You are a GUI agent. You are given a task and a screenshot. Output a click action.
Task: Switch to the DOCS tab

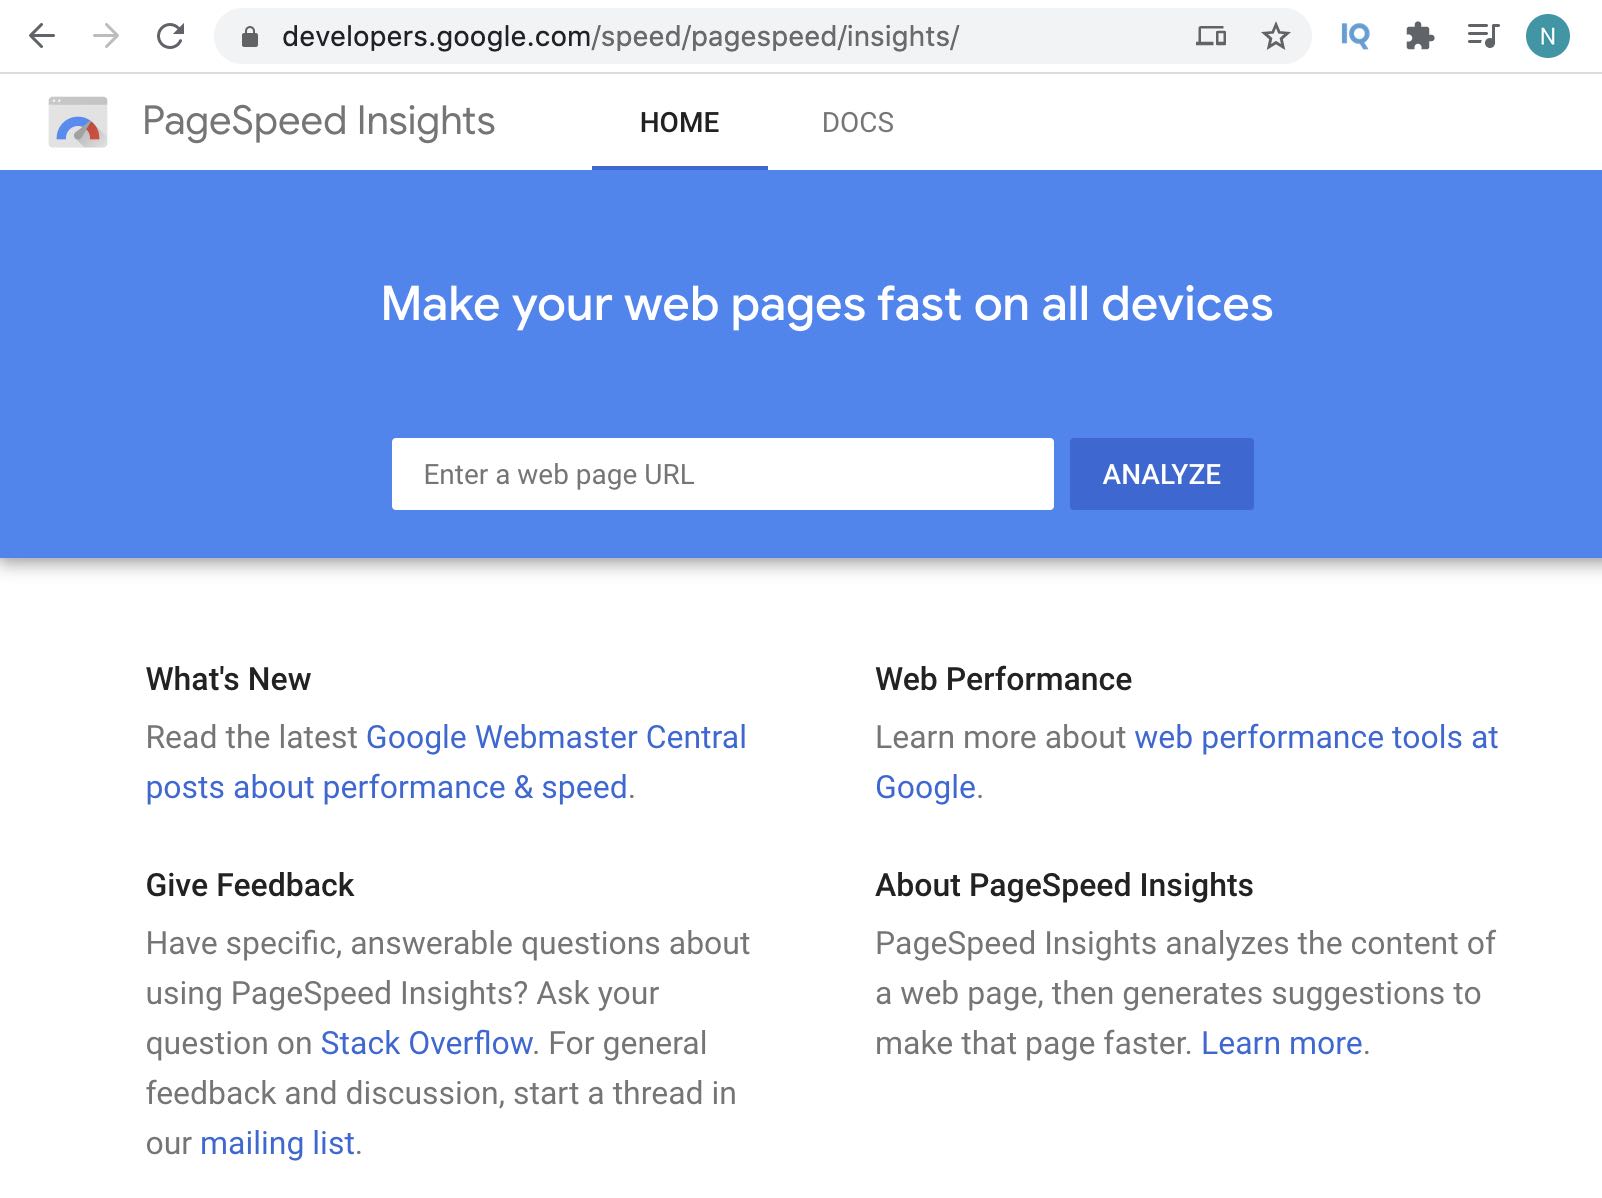point(858,122)
